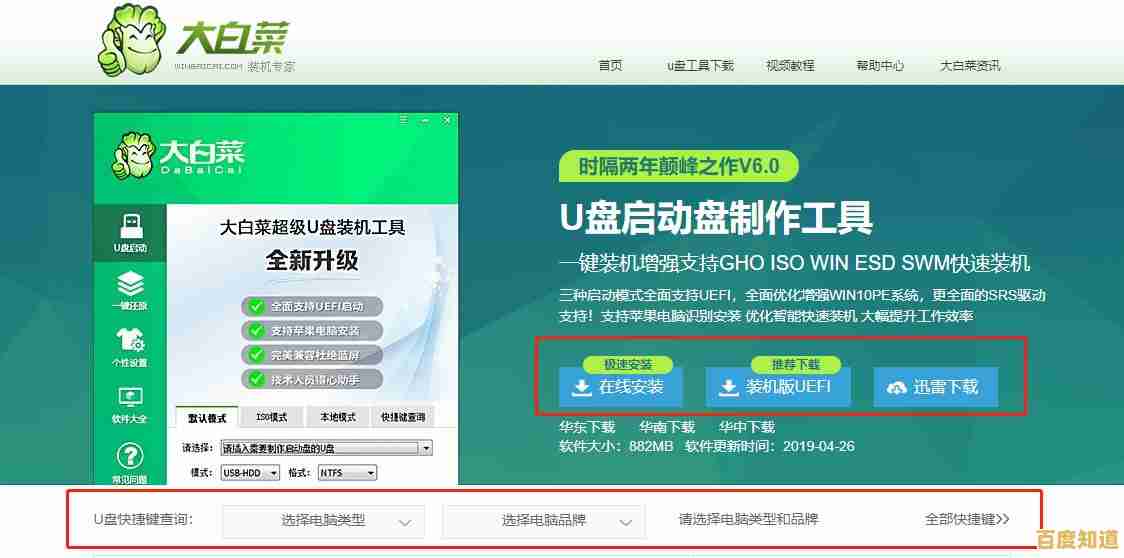
Task: Switch to the ISO模式 tab
Action: tap(272, 417)
